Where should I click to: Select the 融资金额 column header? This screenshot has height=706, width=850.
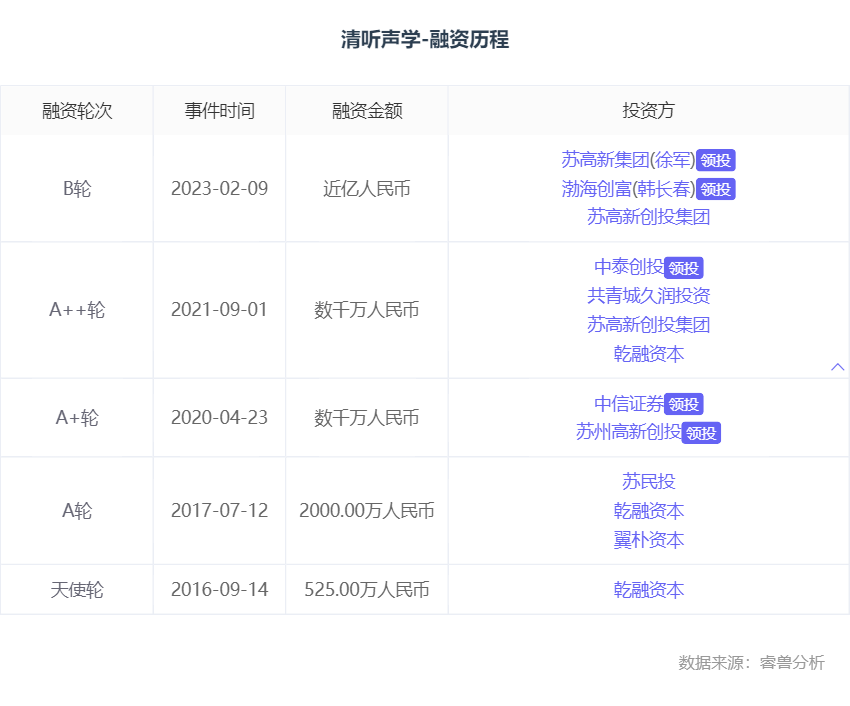(x=367, y=111)
